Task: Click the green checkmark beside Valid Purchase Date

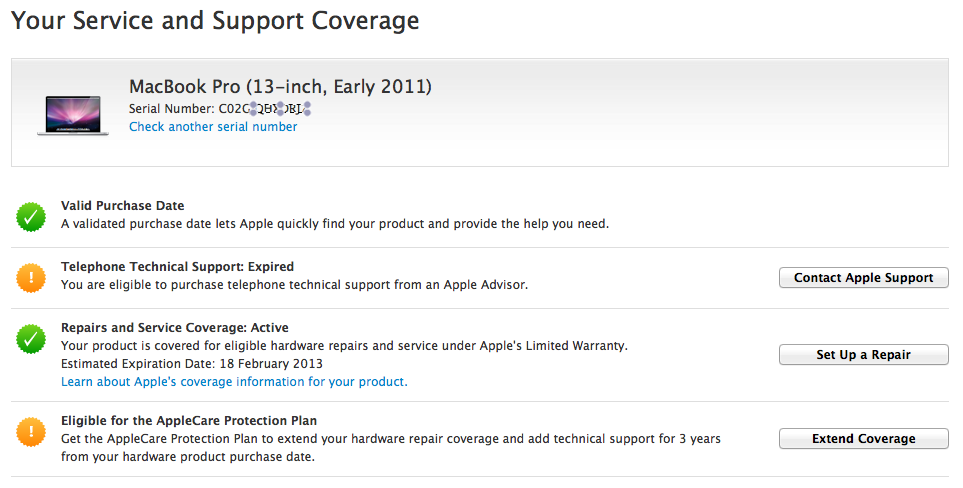Action: (31, 216)
